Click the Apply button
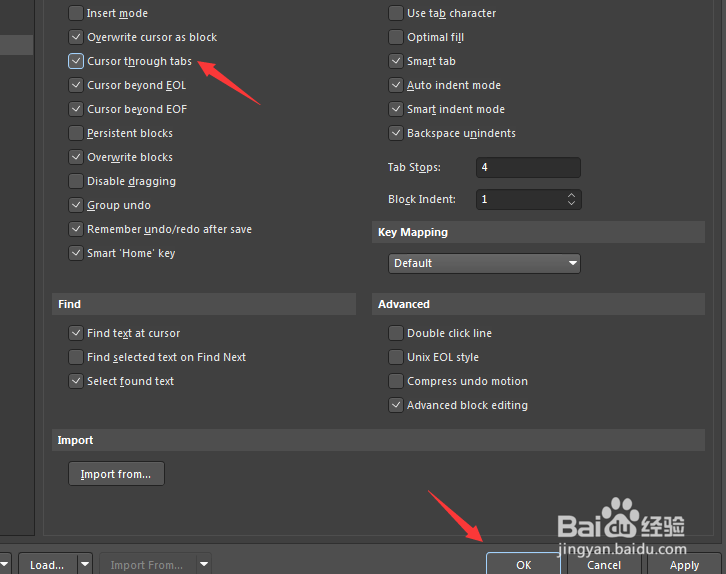726x574 pixels. (x=684, y=564)
